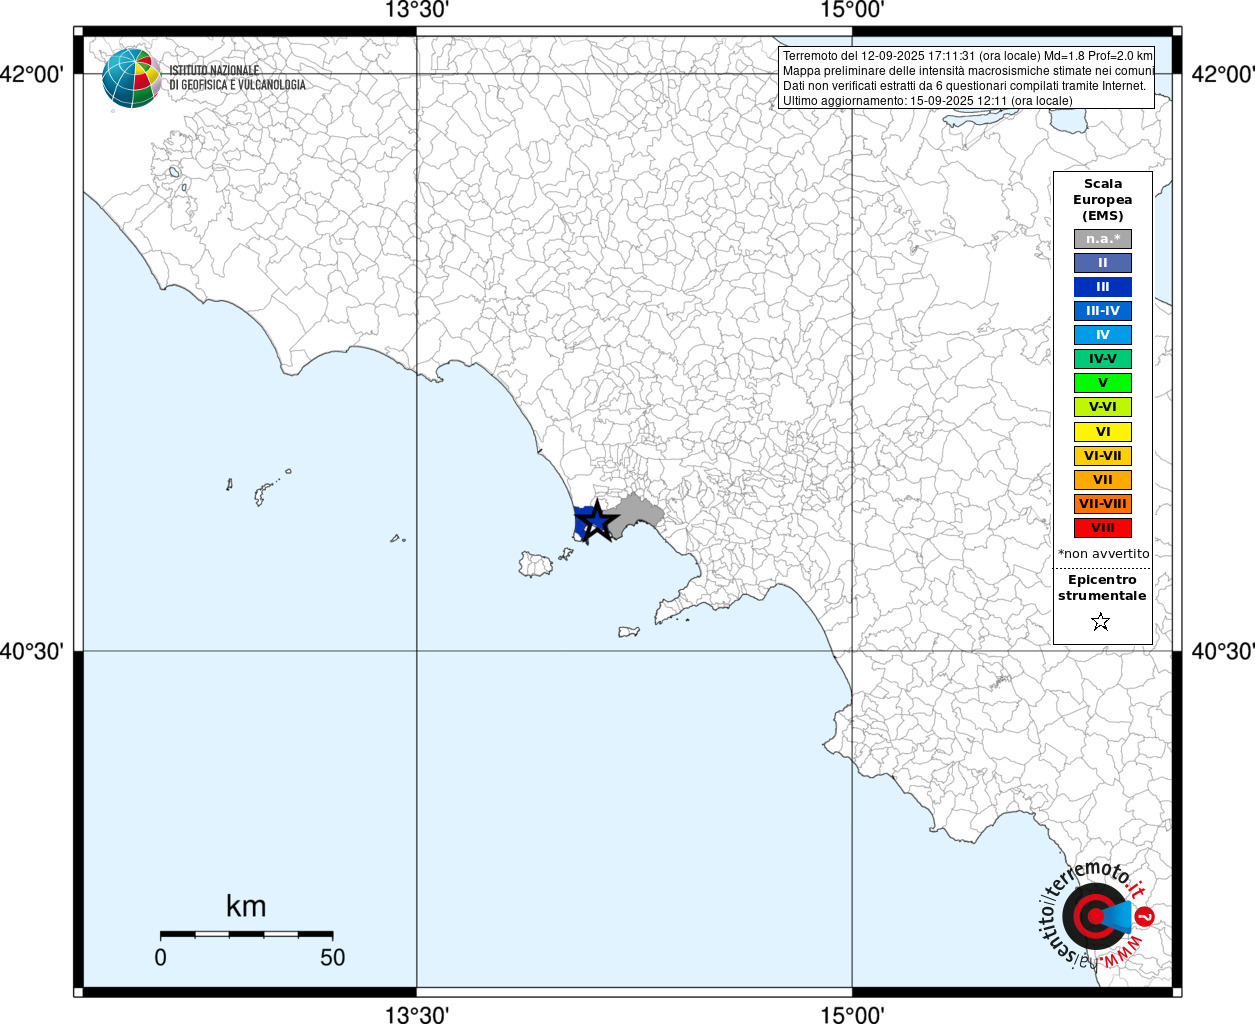Click 'Epicentro strumentale' legend label

1102,588
